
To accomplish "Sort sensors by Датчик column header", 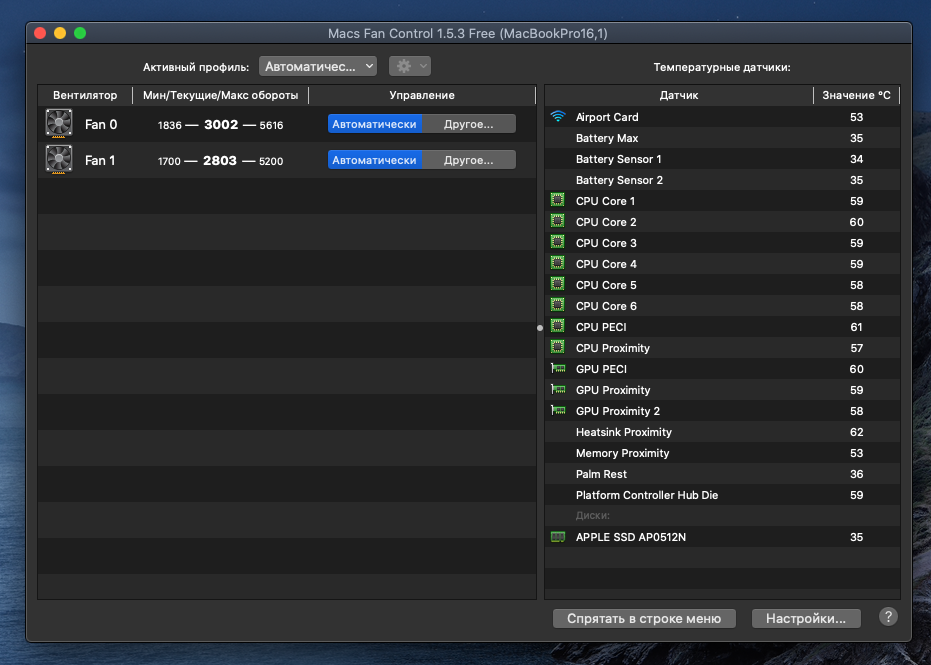I will 679,95.
